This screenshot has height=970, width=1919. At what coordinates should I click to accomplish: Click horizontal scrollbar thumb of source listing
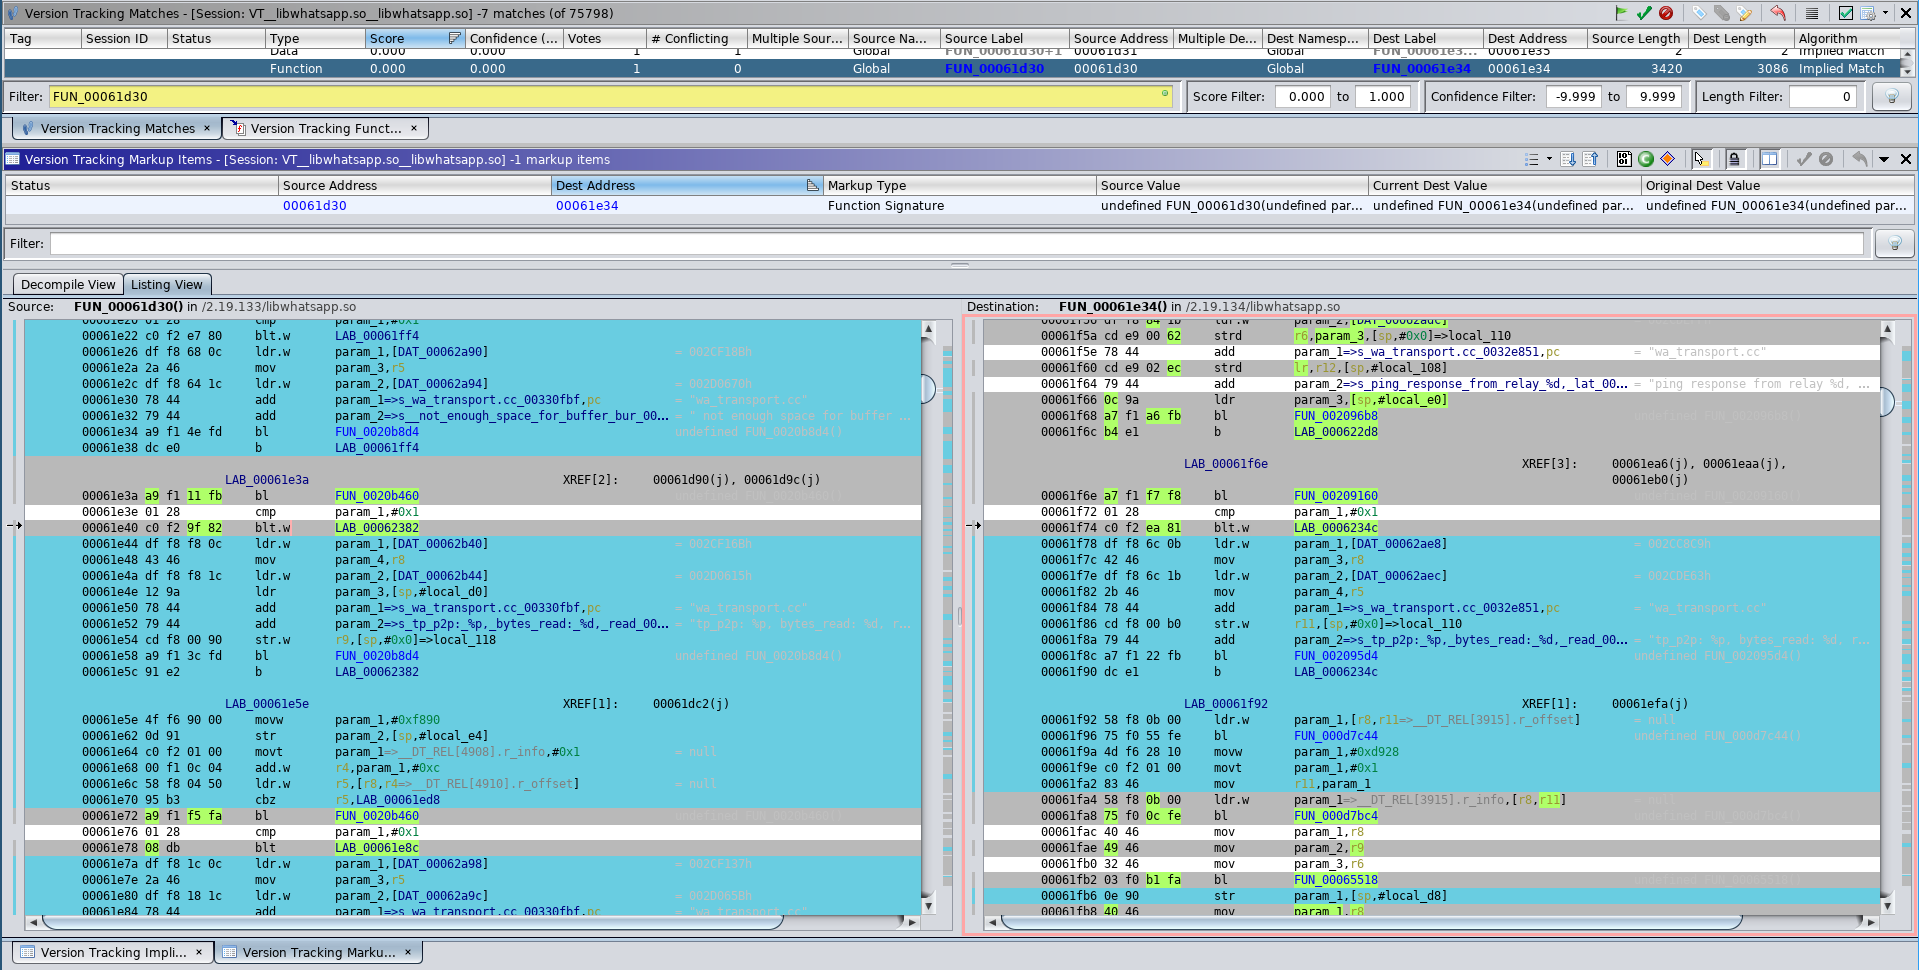coord(411,922)
